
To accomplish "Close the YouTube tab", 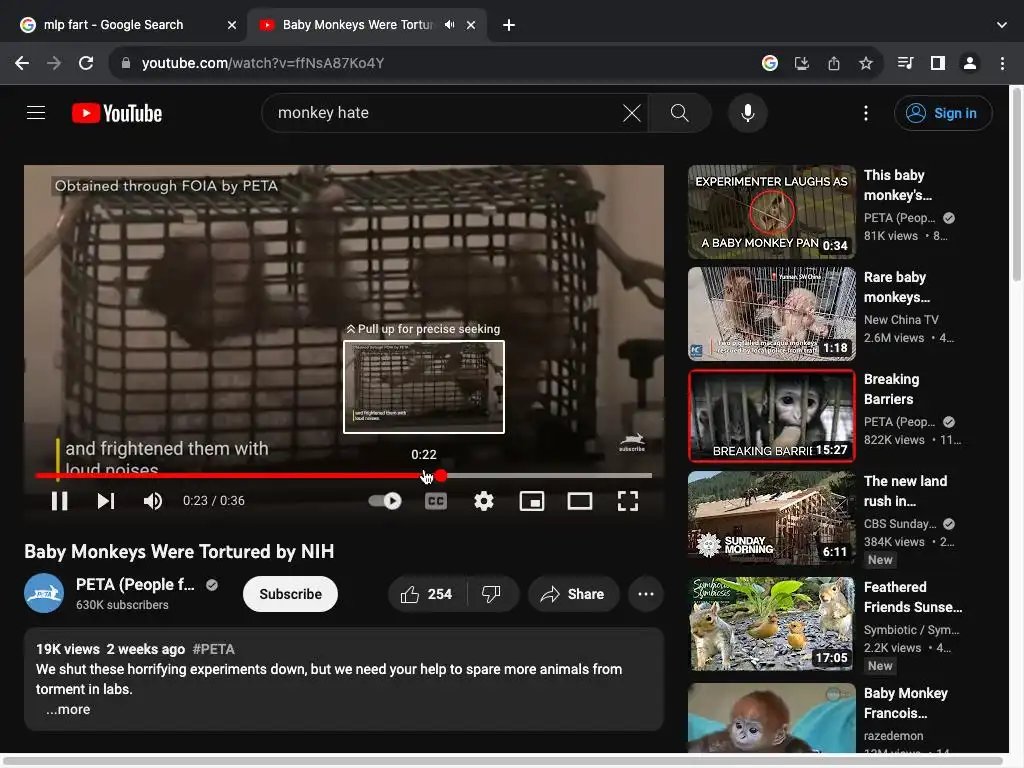I will tap(471, 25).
